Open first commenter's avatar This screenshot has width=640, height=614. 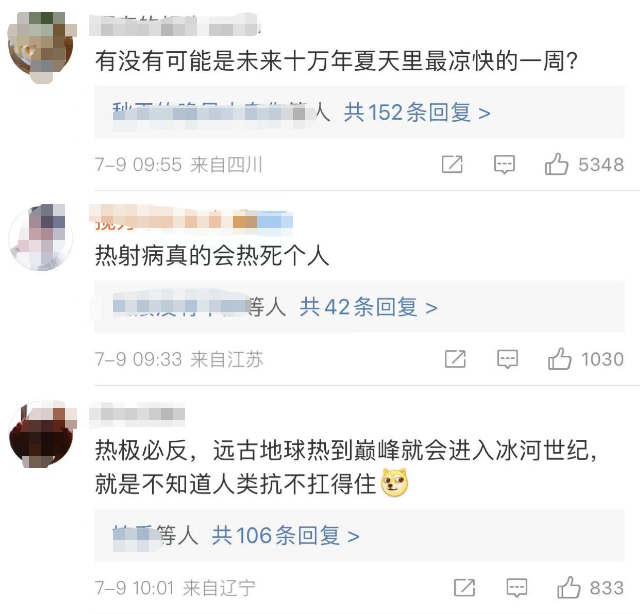(42, 45)
